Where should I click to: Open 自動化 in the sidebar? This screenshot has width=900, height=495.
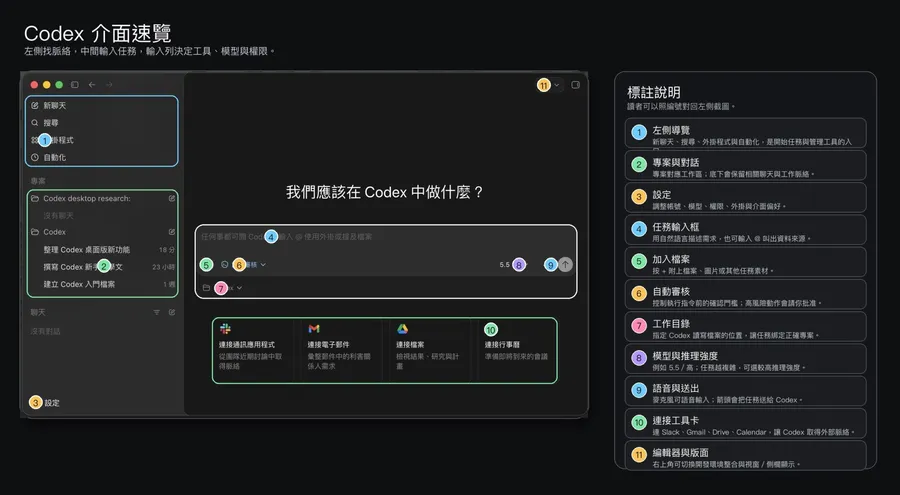[x=55, y=157]
